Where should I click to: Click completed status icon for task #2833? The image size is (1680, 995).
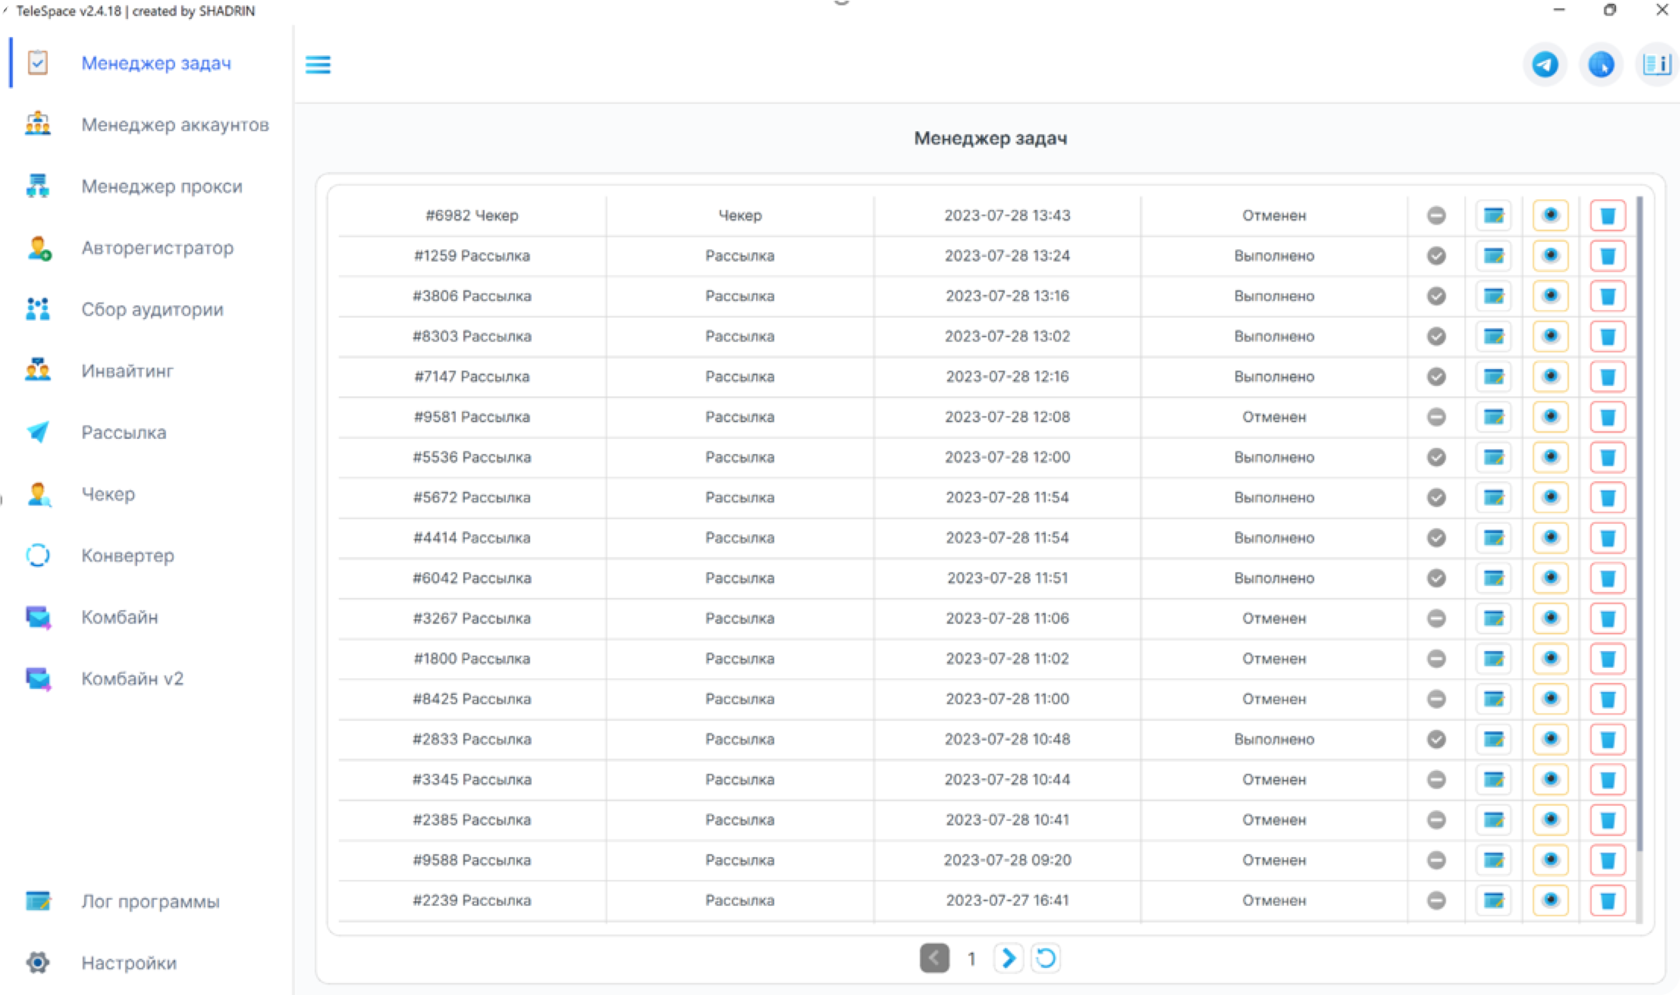coord(1437,739)
